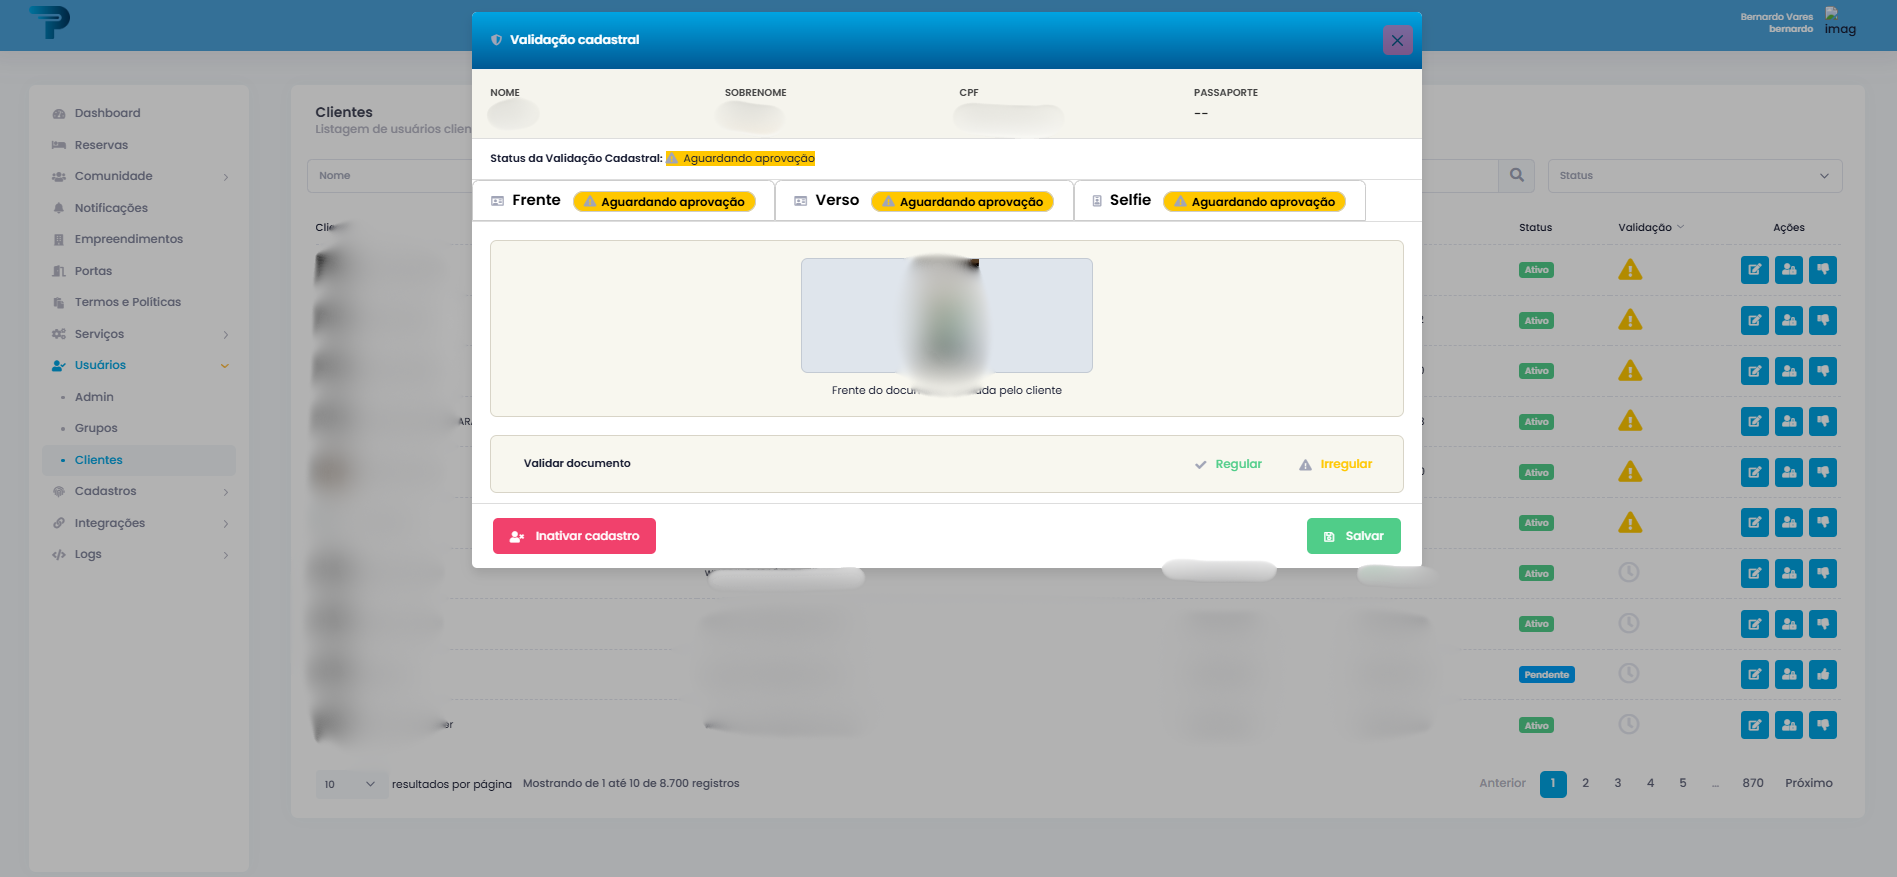Click the search magnifier icon button
The width and height of the screenshot is (1897, 877).
coord(1516,175)
